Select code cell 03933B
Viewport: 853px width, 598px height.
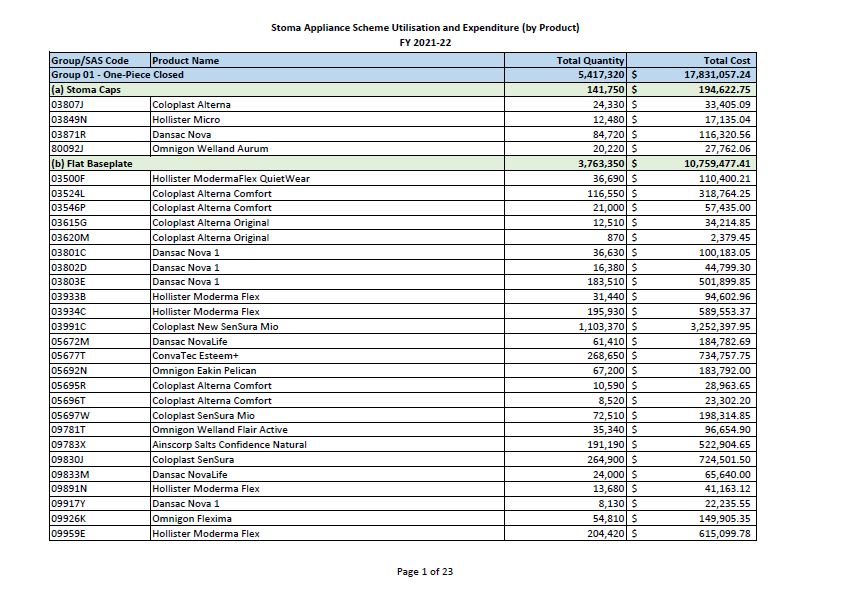[100, 297]
